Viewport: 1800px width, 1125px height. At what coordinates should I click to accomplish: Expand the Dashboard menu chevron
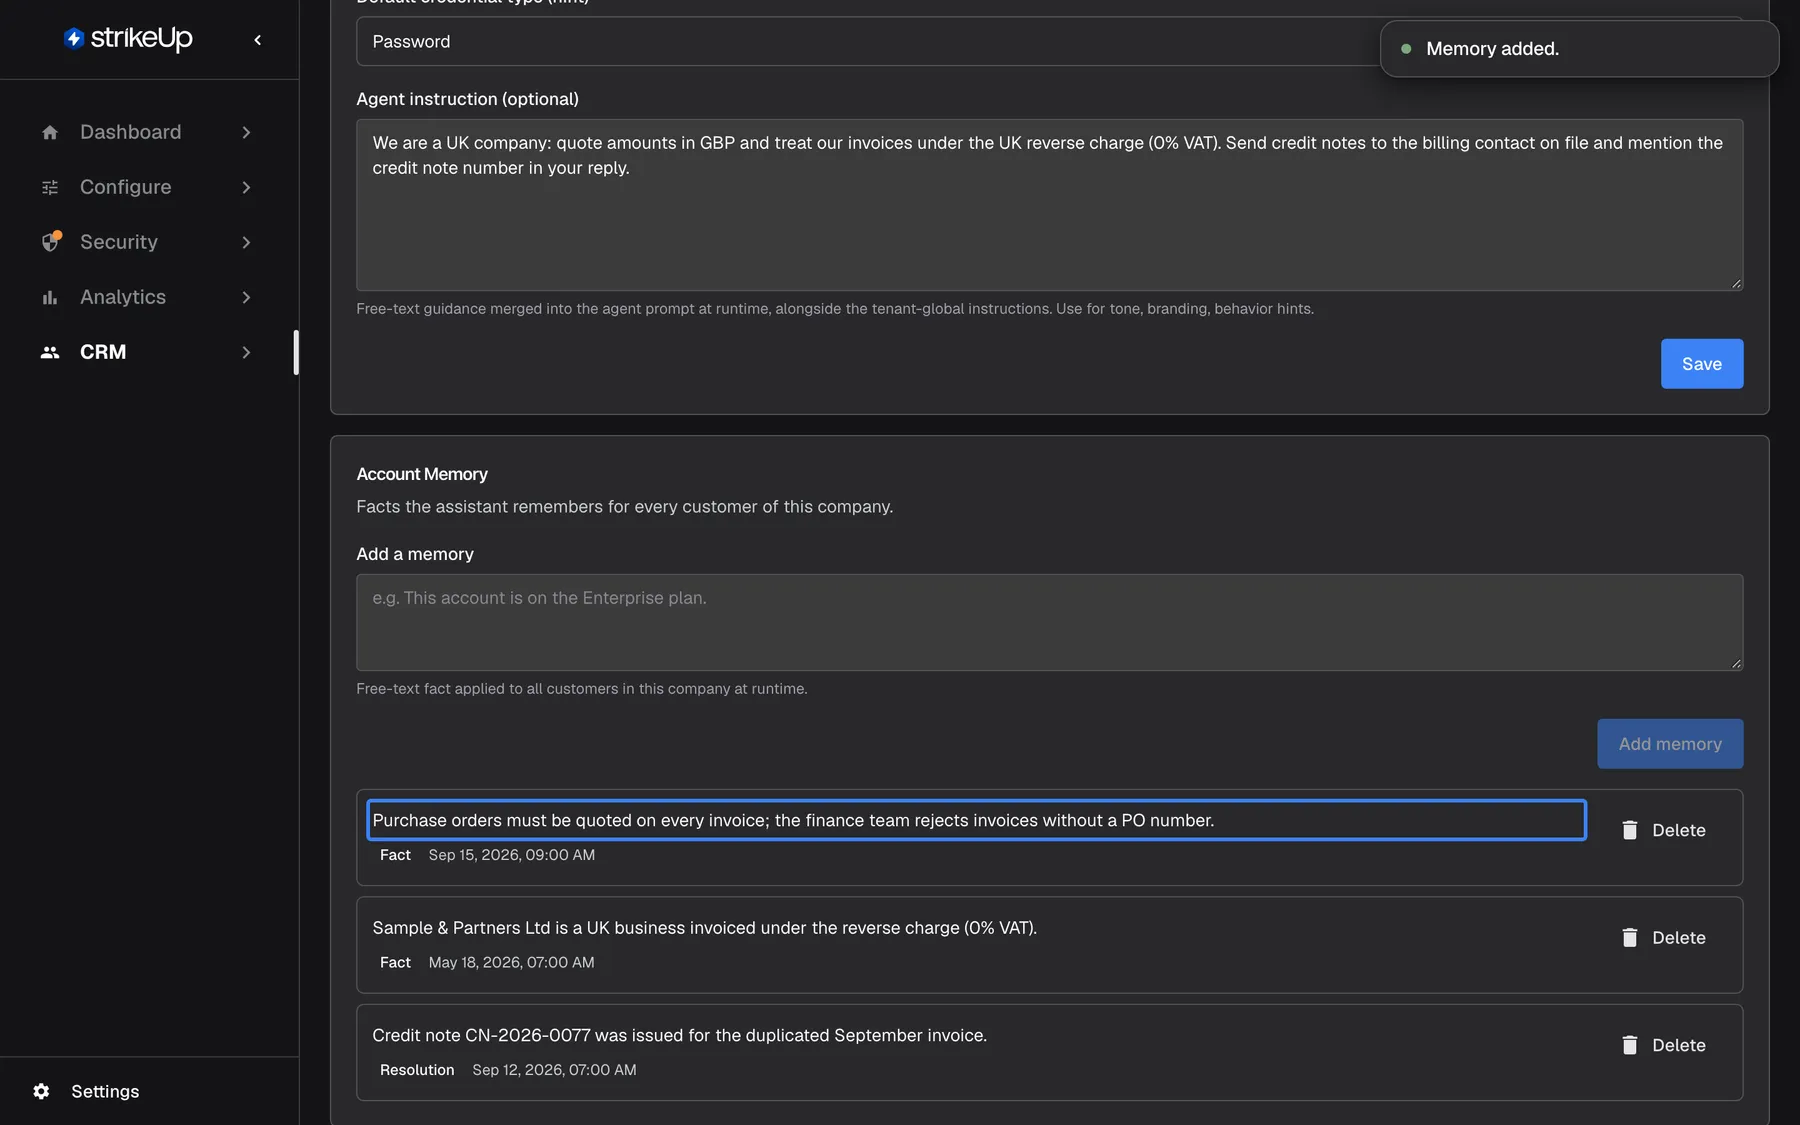[x=246, y=132]
